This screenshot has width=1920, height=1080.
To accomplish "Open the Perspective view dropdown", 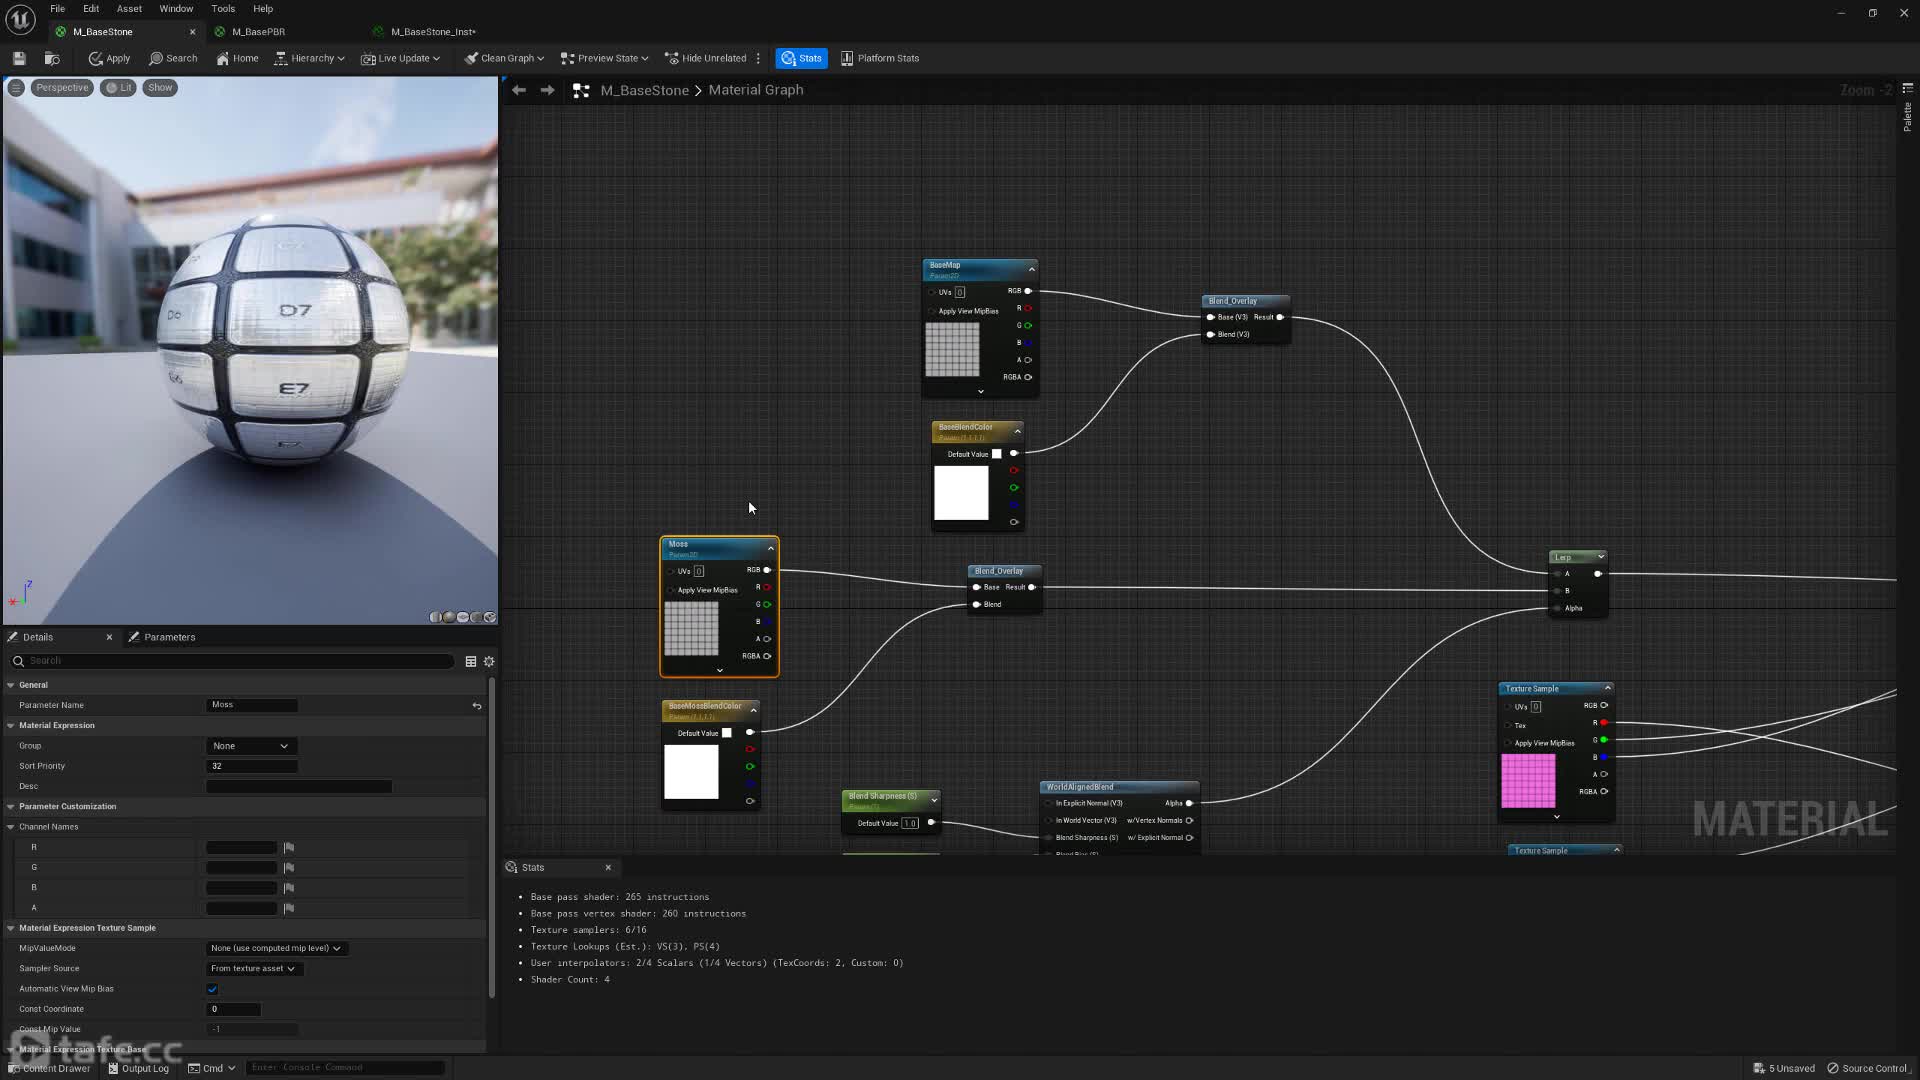I will [x=62, y=88].
